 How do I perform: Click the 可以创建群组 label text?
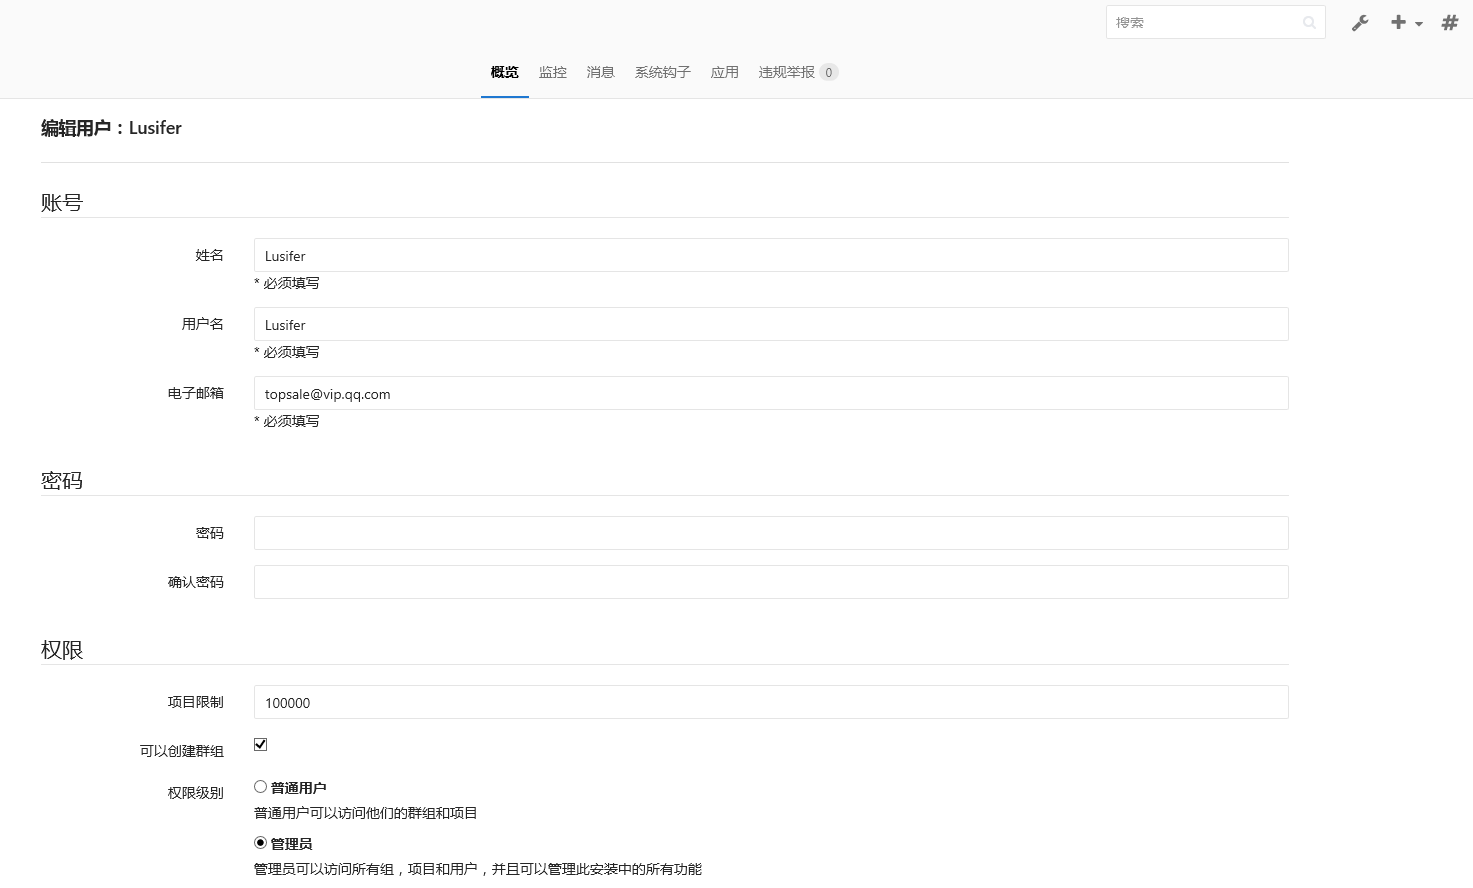(x=182, y=751)
